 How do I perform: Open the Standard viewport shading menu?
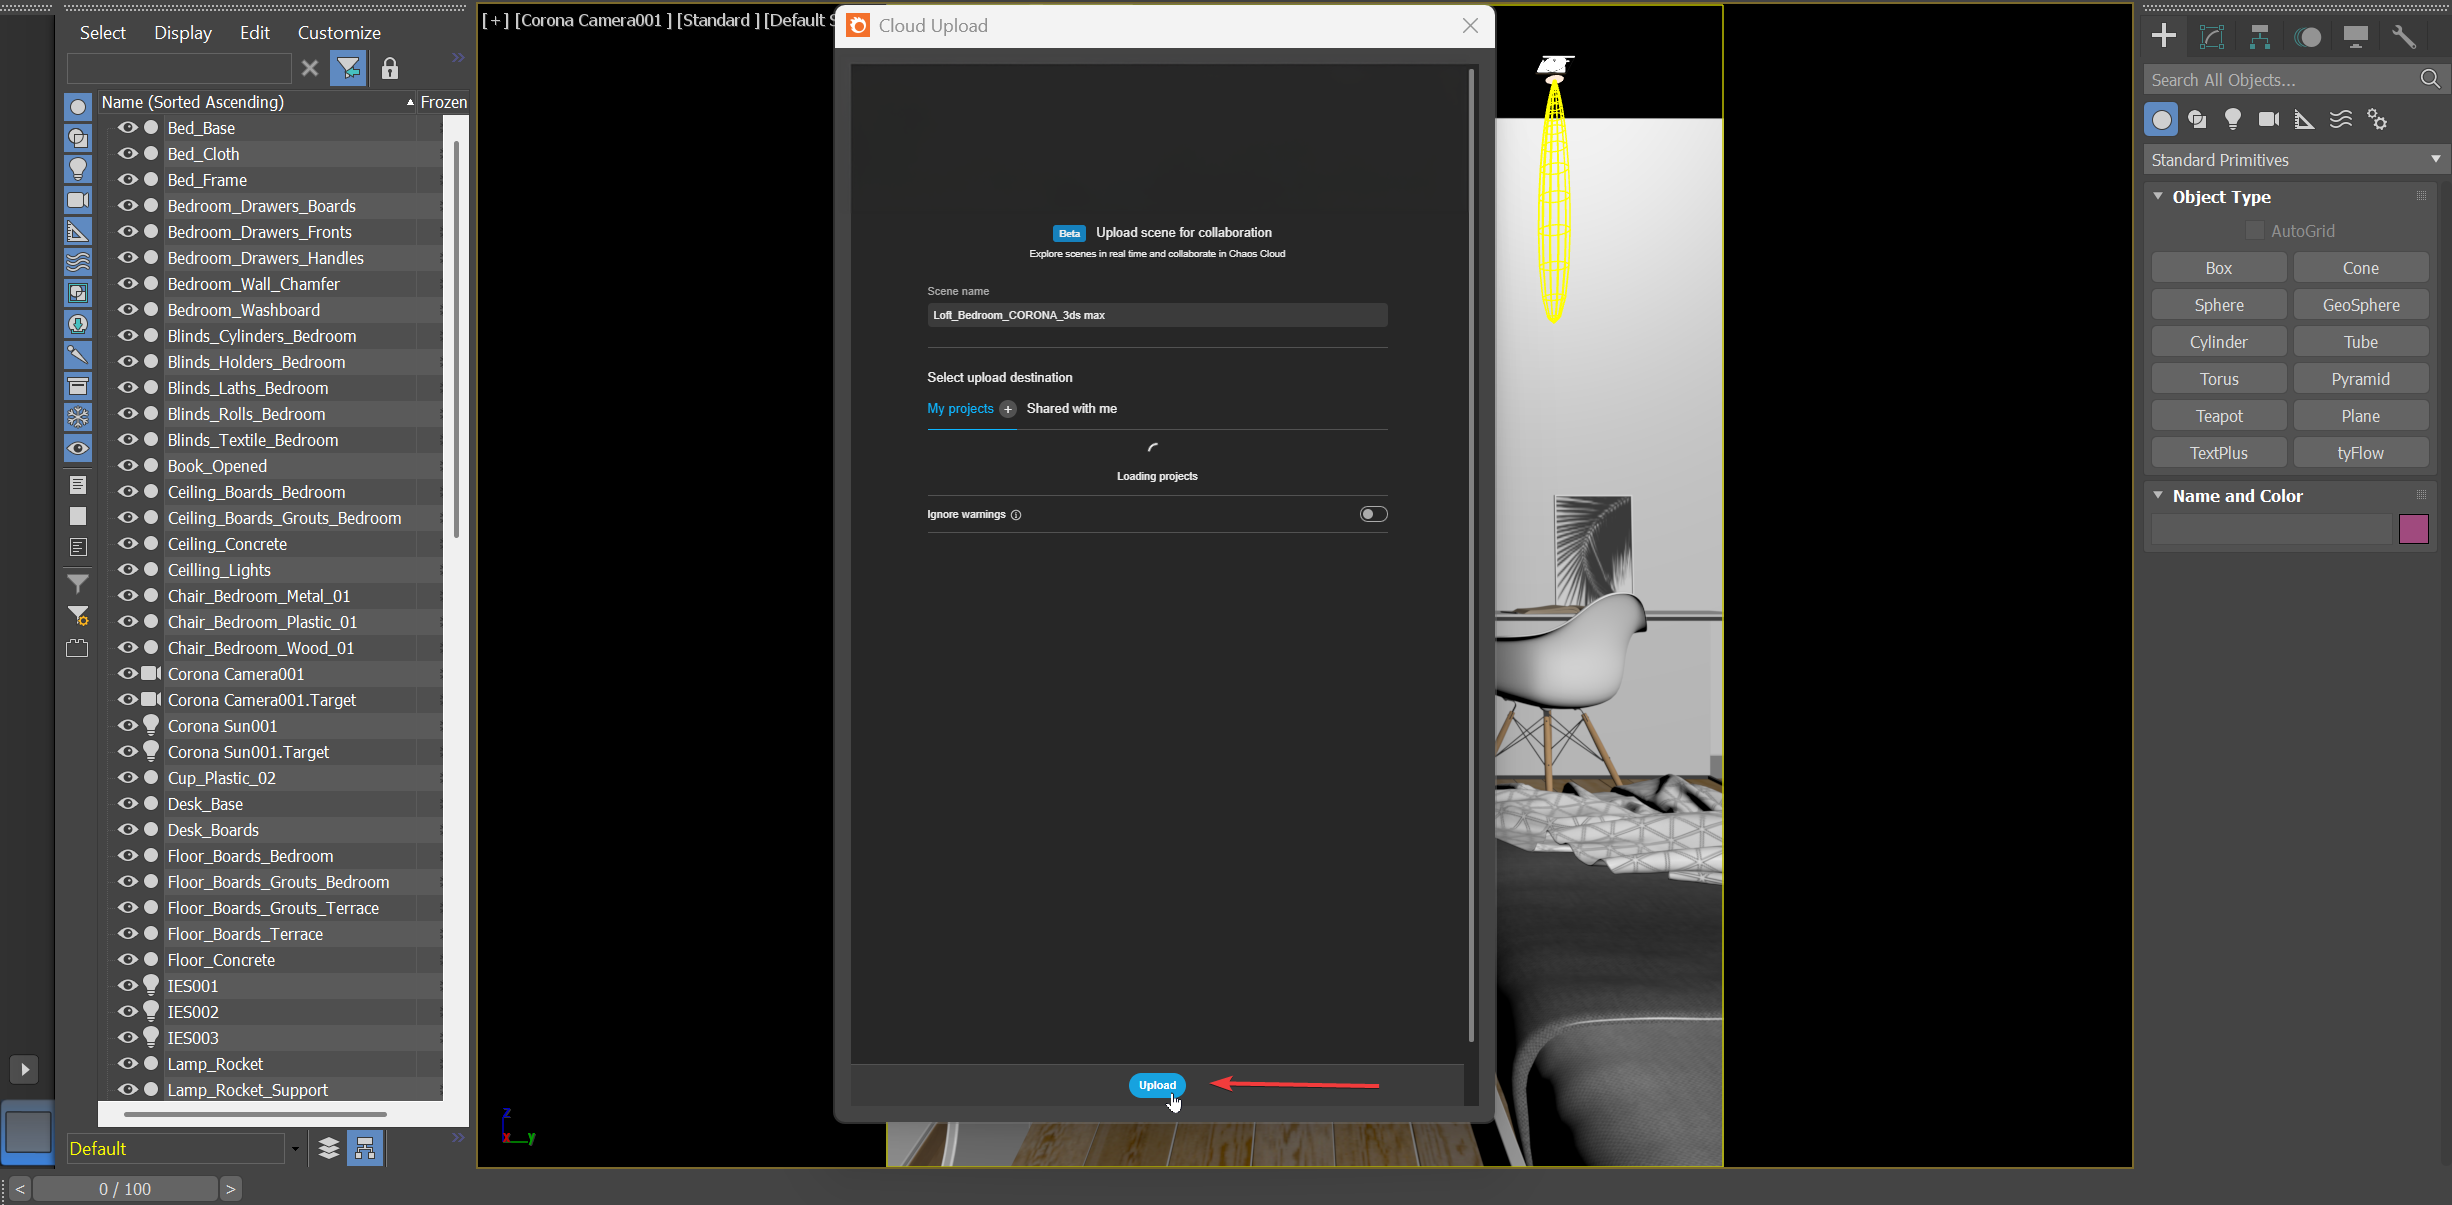[x=717, y=20]
